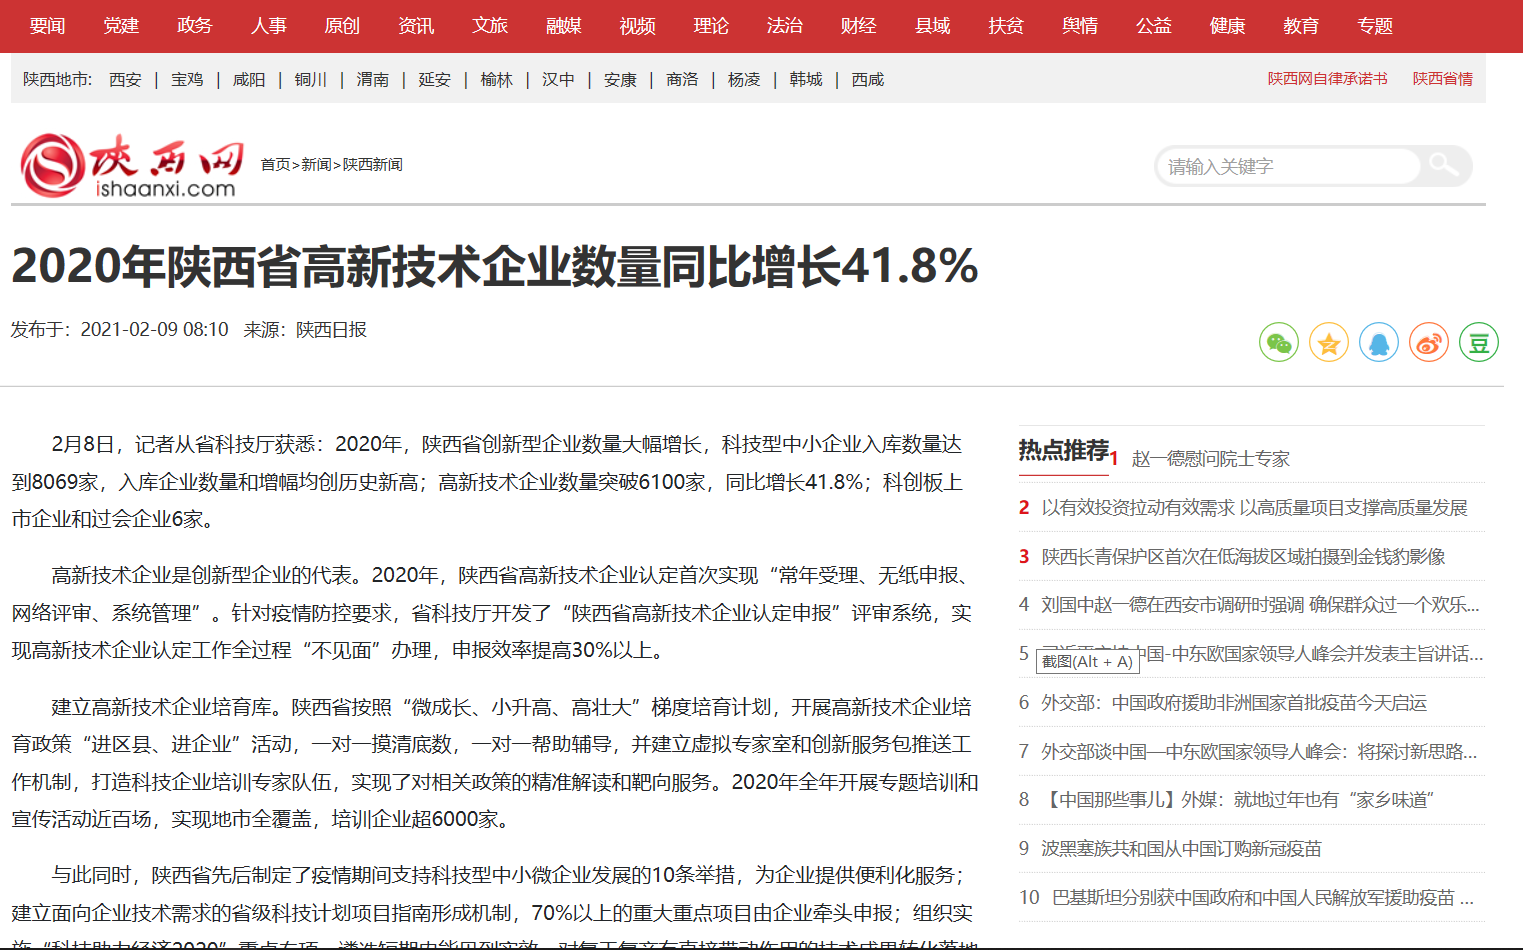Screen dimensions: 1523x950
Task: Open 陕西网自律承诺书 link
Action: (1327, 79)
